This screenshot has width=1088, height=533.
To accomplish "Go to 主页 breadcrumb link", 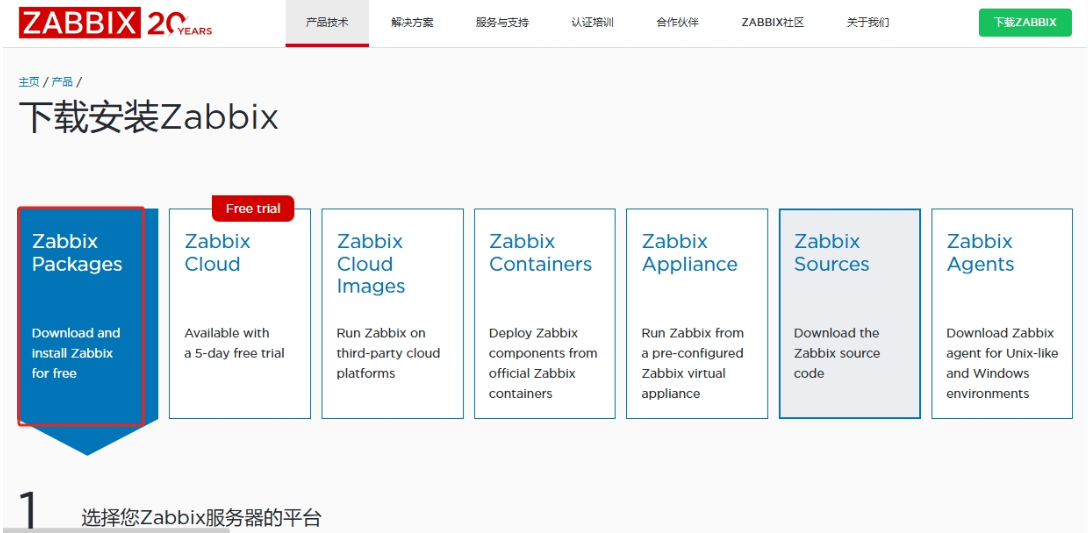I will (29, 82).
